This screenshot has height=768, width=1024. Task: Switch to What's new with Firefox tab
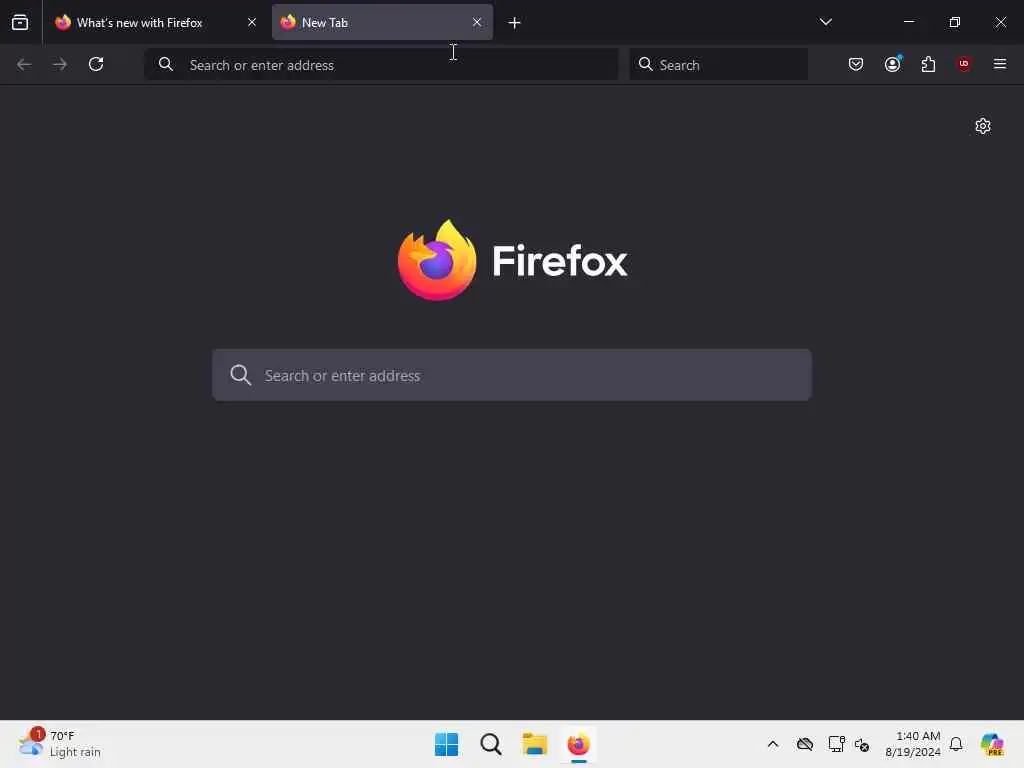tap(155, 22)
